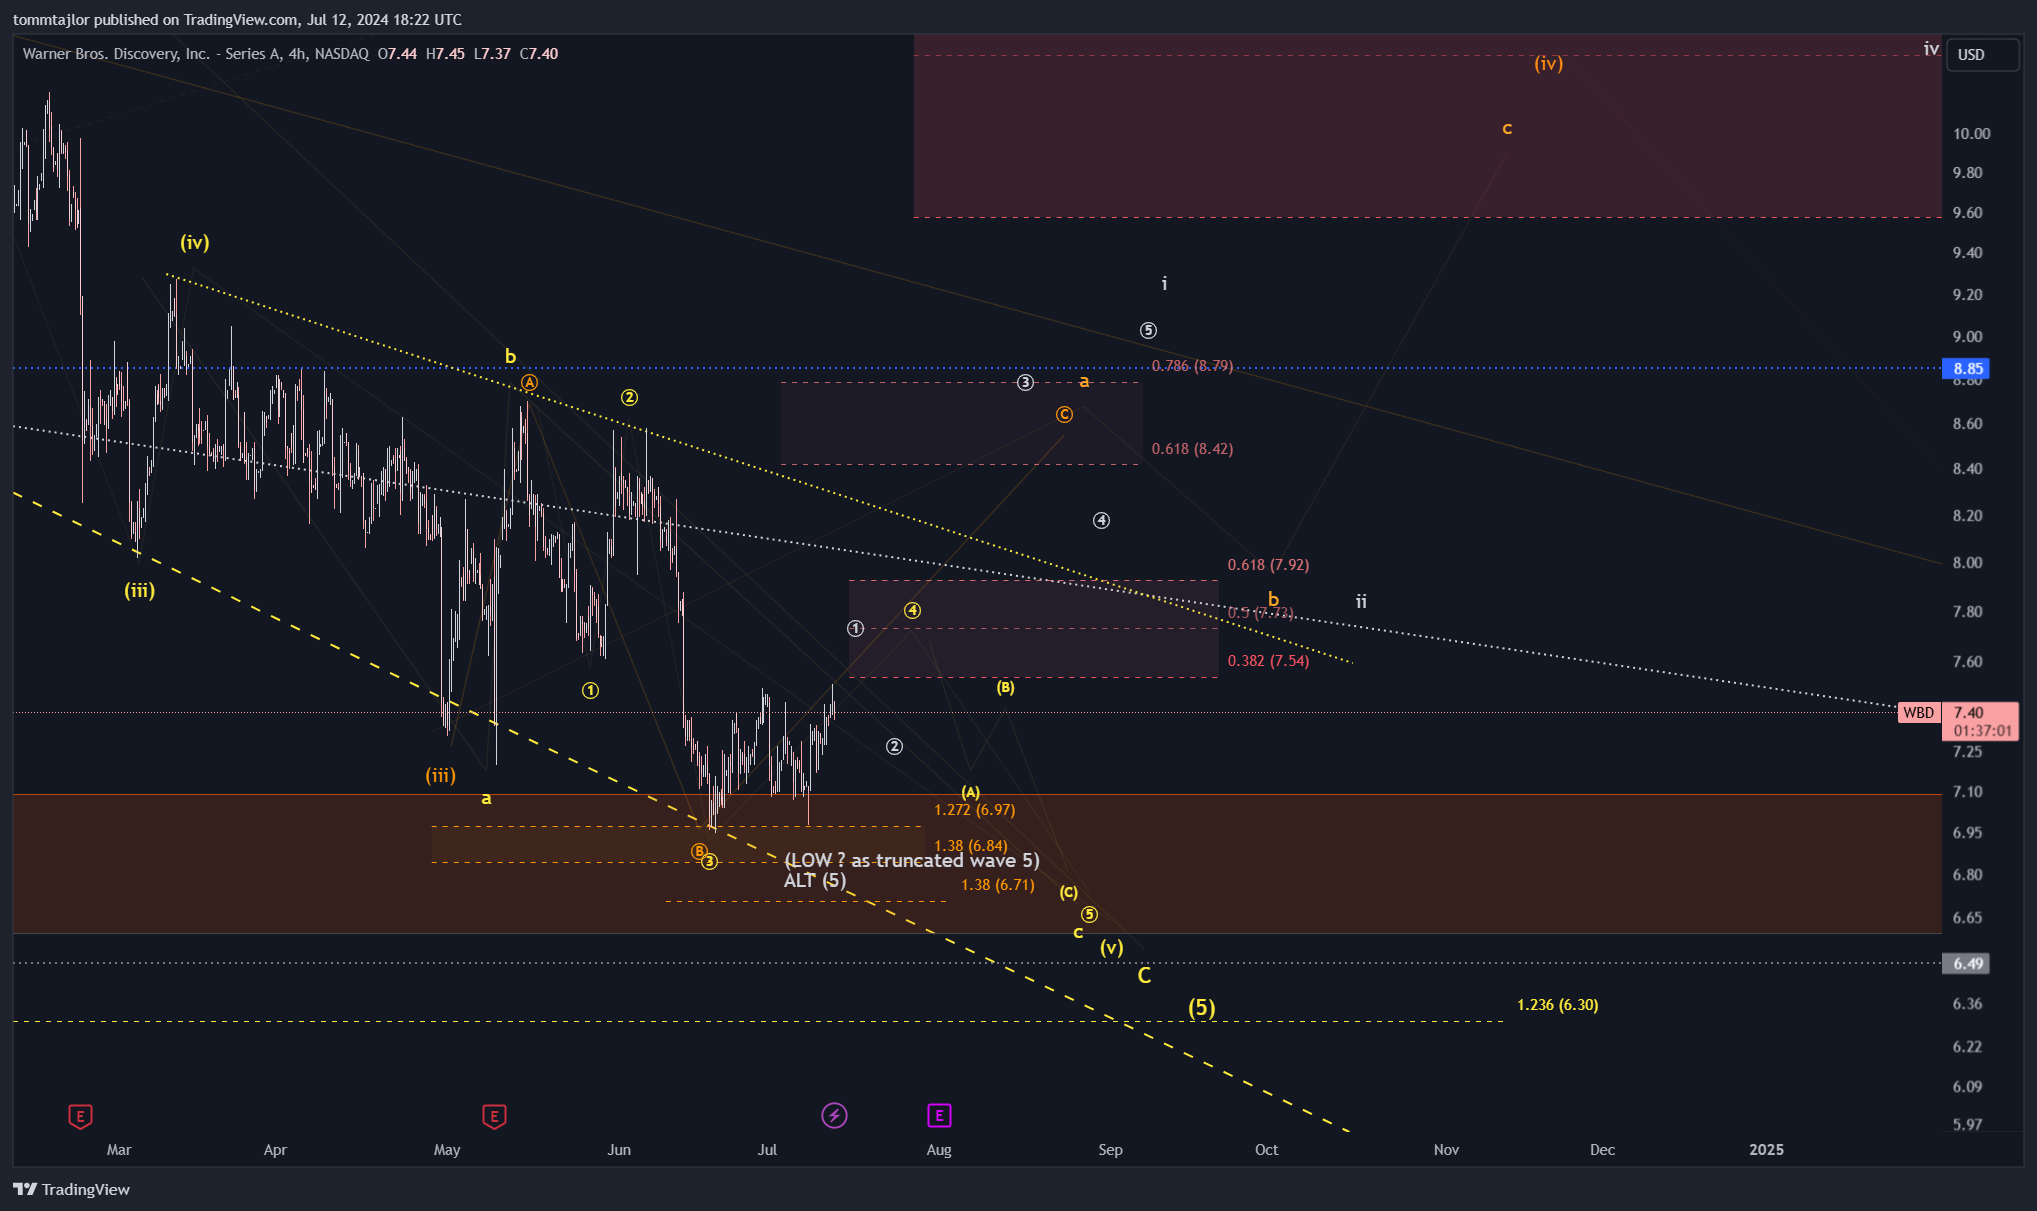Select the orange (iv) label in top zone

pos(1548,64)
